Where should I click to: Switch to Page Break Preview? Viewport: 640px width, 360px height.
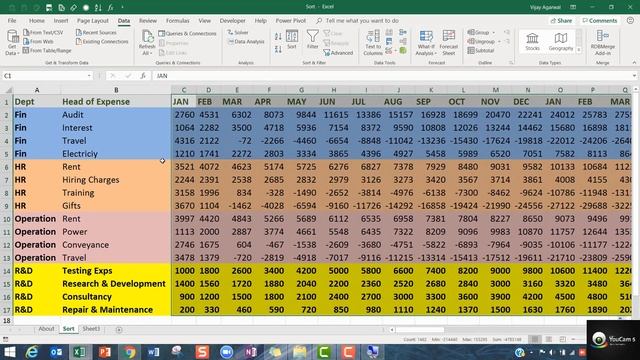tap(562, 339)
